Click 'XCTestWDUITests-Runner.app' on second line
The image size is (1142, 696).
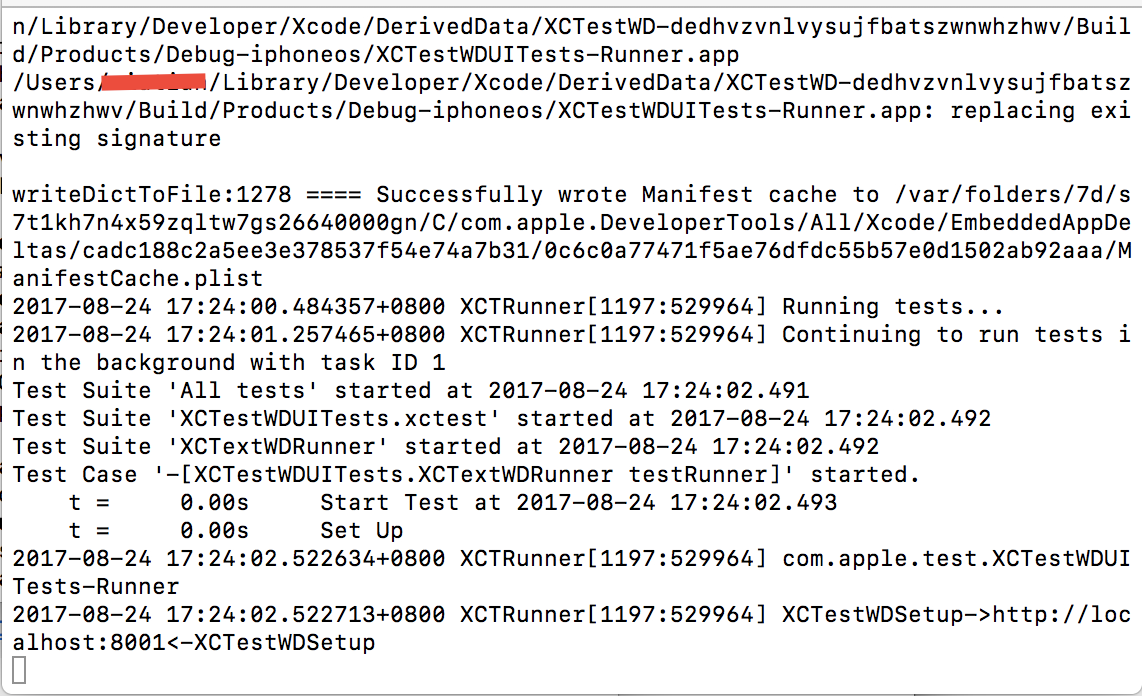[x=557, y=55]
